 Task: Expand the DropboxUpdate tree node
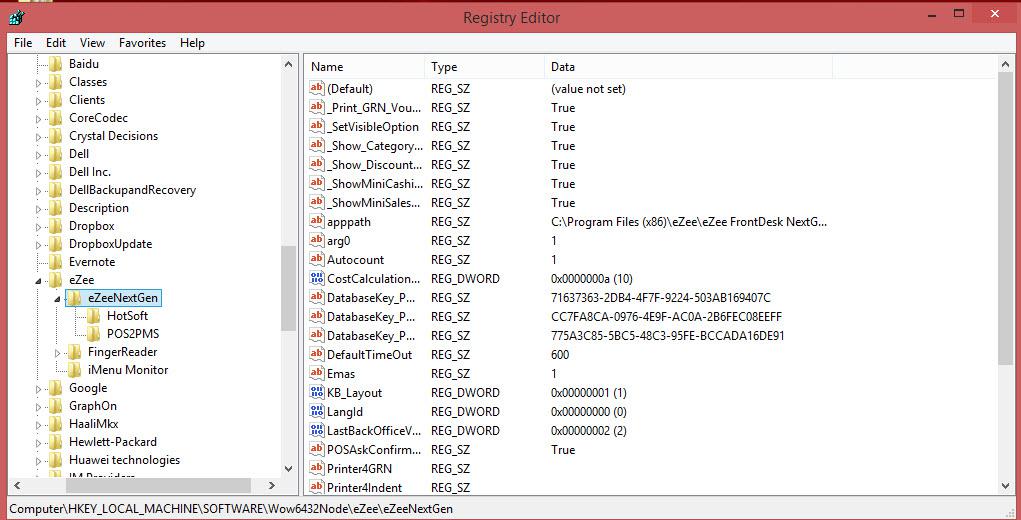tap(38, 245)
